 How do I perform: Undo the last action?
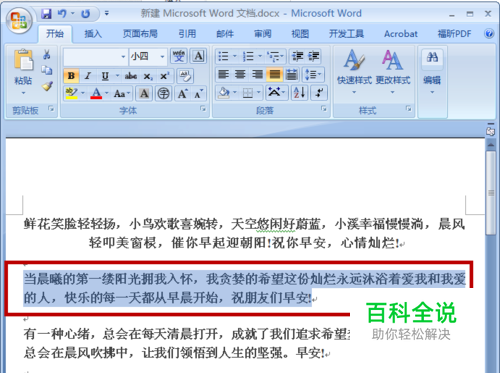point(62,14)
